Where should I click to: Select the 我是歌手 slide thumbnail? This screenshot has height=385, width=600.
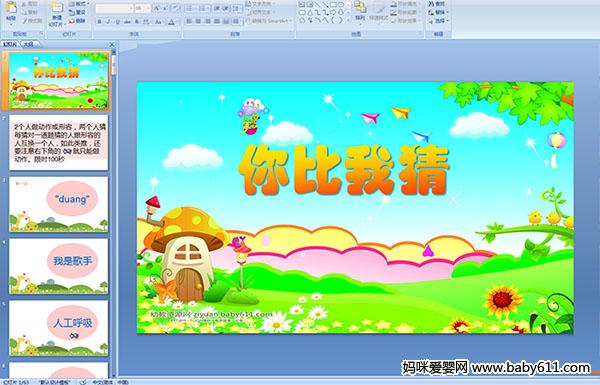point(59,266)
